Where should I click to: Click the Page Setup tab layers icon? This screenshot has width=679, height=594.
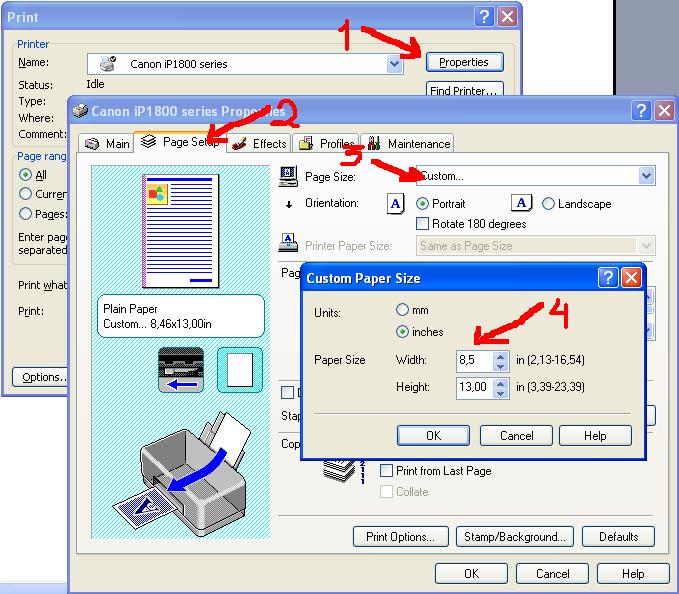149,141
